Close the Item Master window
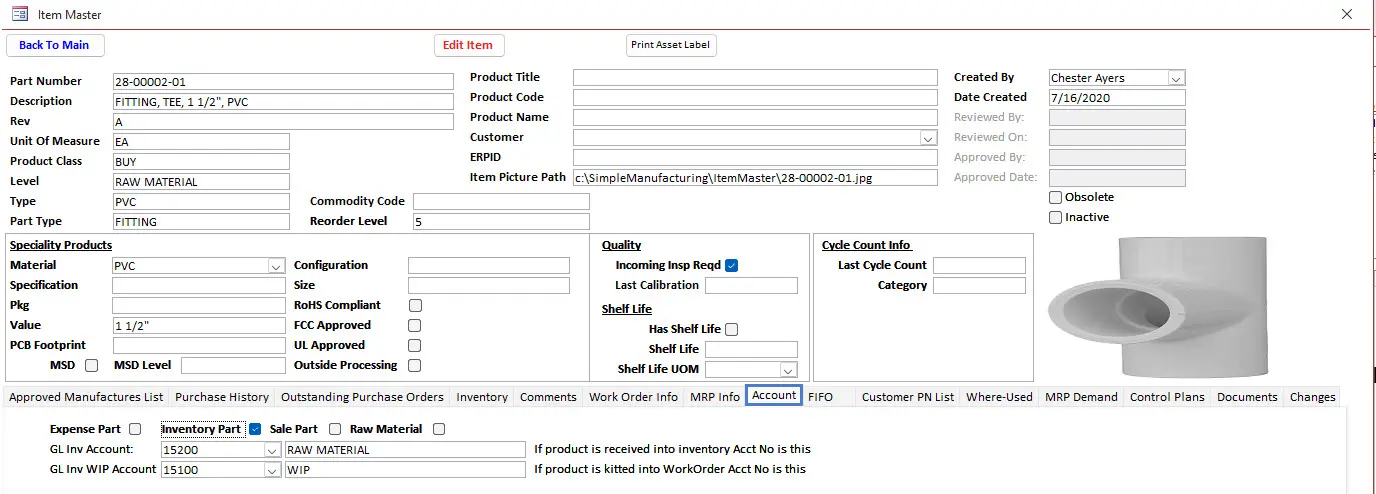Viewport: 1376px width, 494px height. tap(1346, 14)
